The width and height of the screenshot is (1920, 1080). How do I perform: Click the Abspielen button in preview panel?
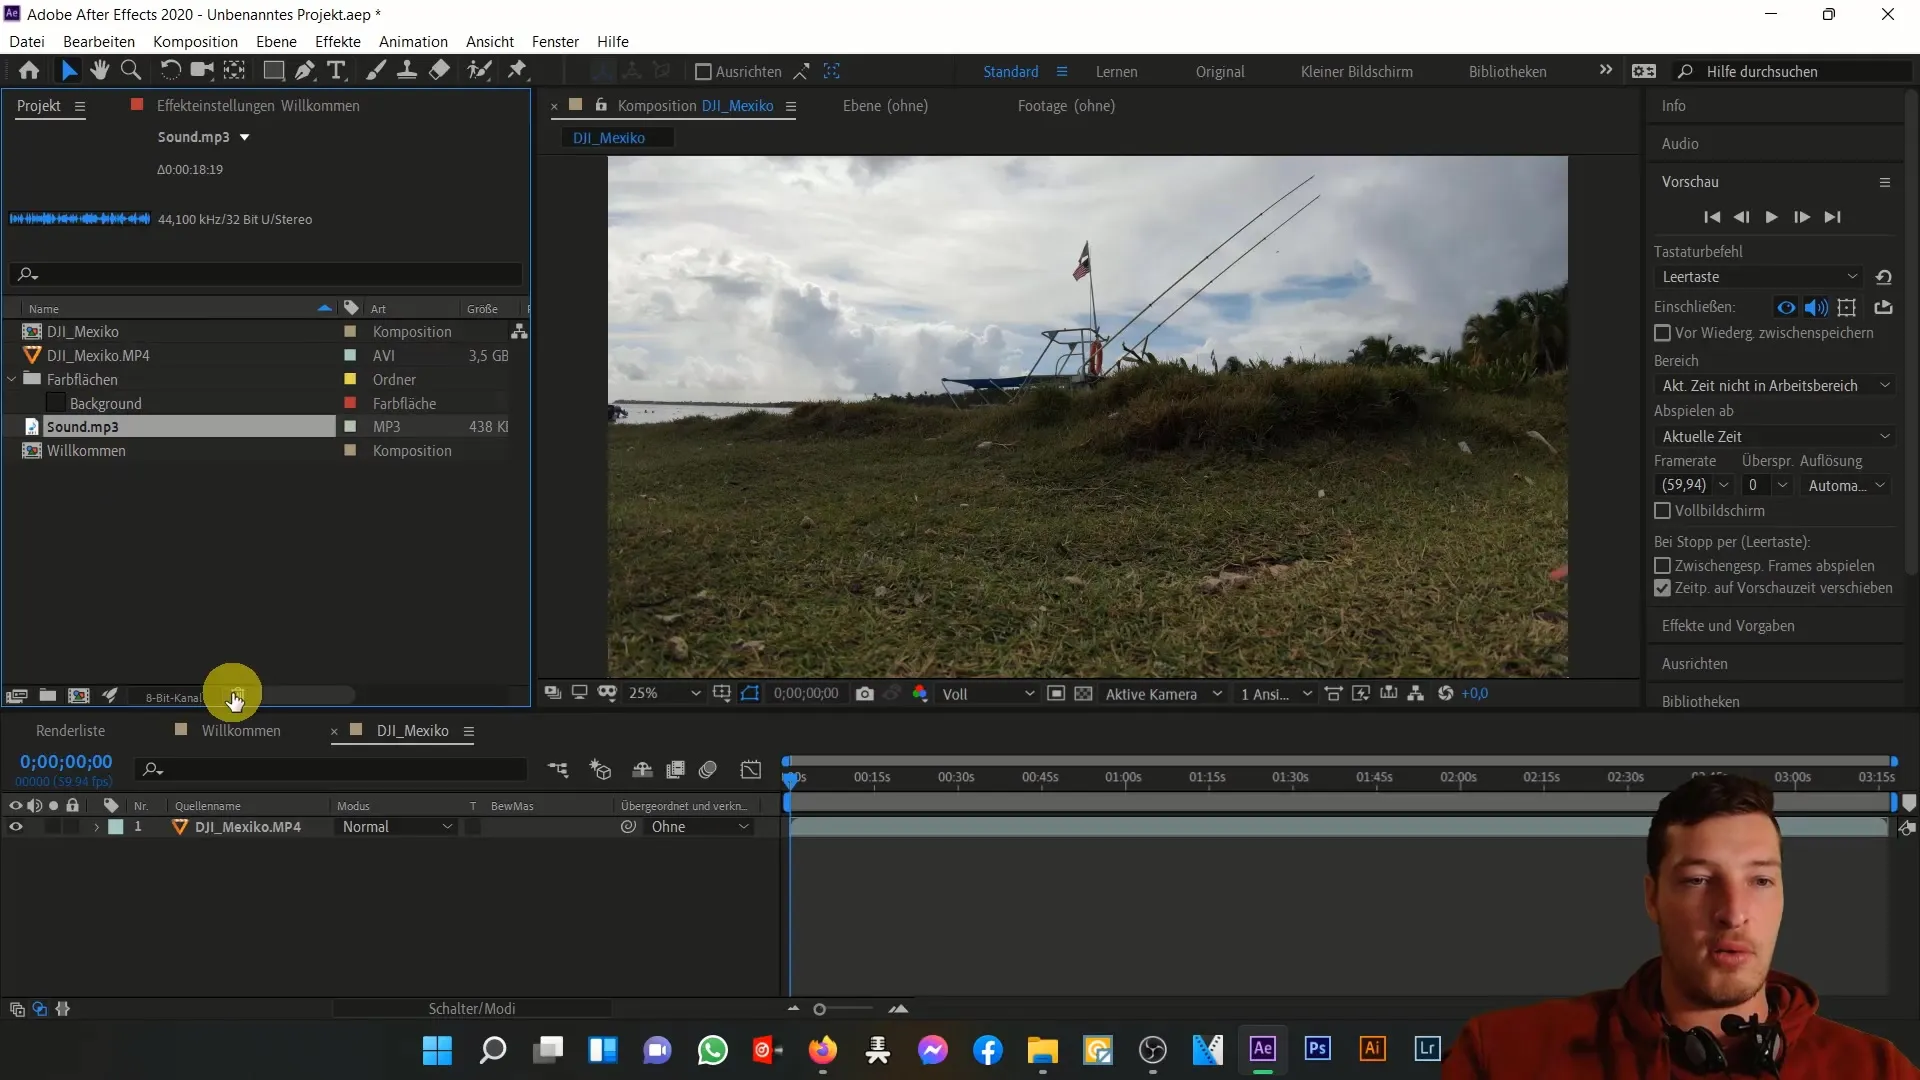coord(1772,216)
